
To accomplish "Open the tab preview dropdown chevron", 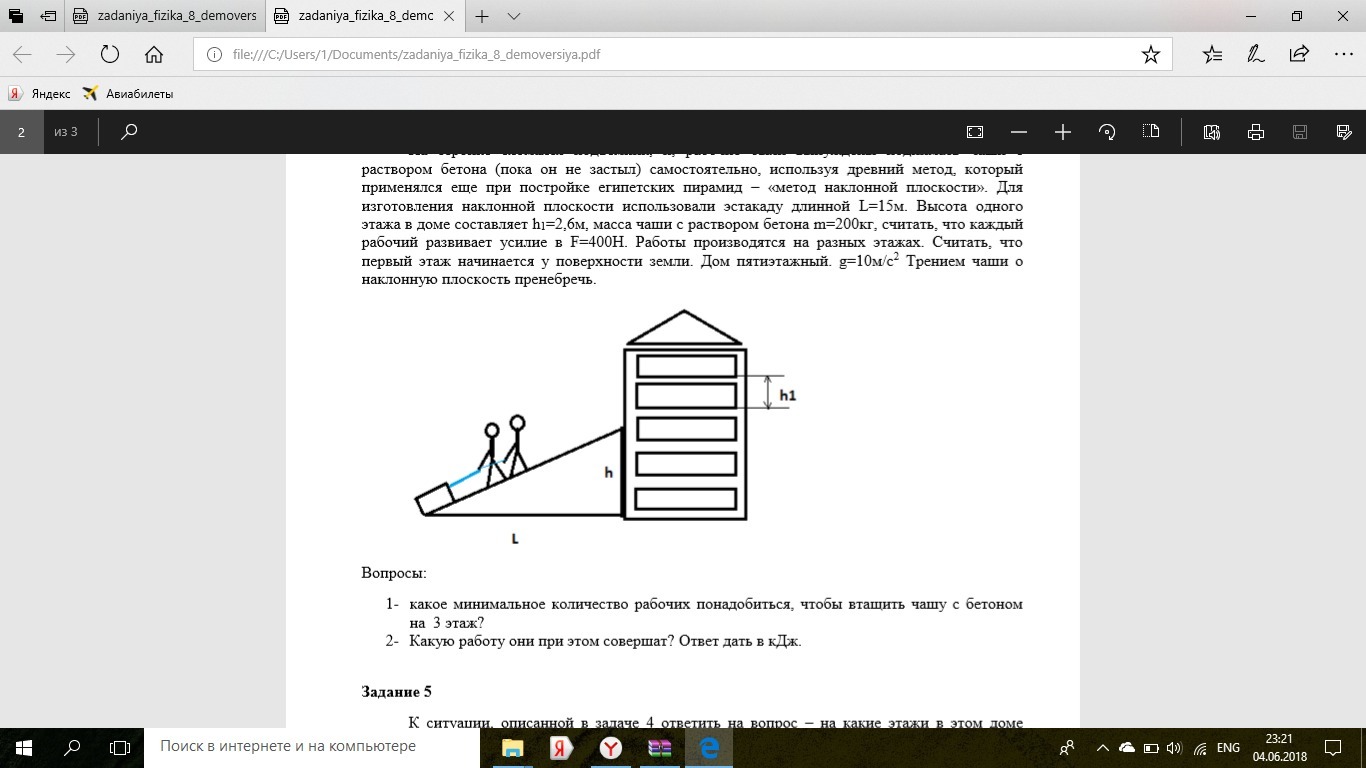I will point(514,16).
